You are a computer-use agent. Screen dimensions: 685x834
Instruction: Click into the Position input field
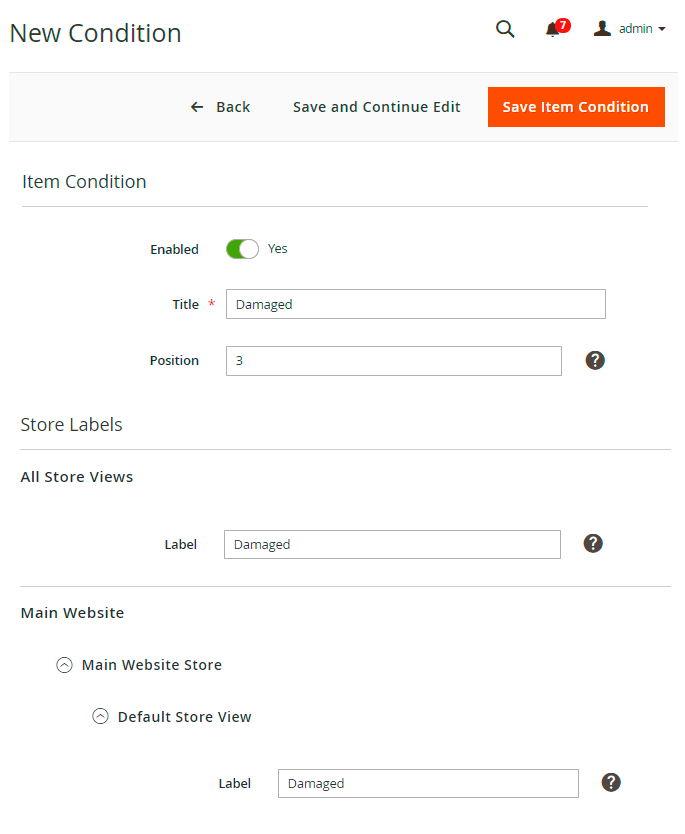click(393, 361)
